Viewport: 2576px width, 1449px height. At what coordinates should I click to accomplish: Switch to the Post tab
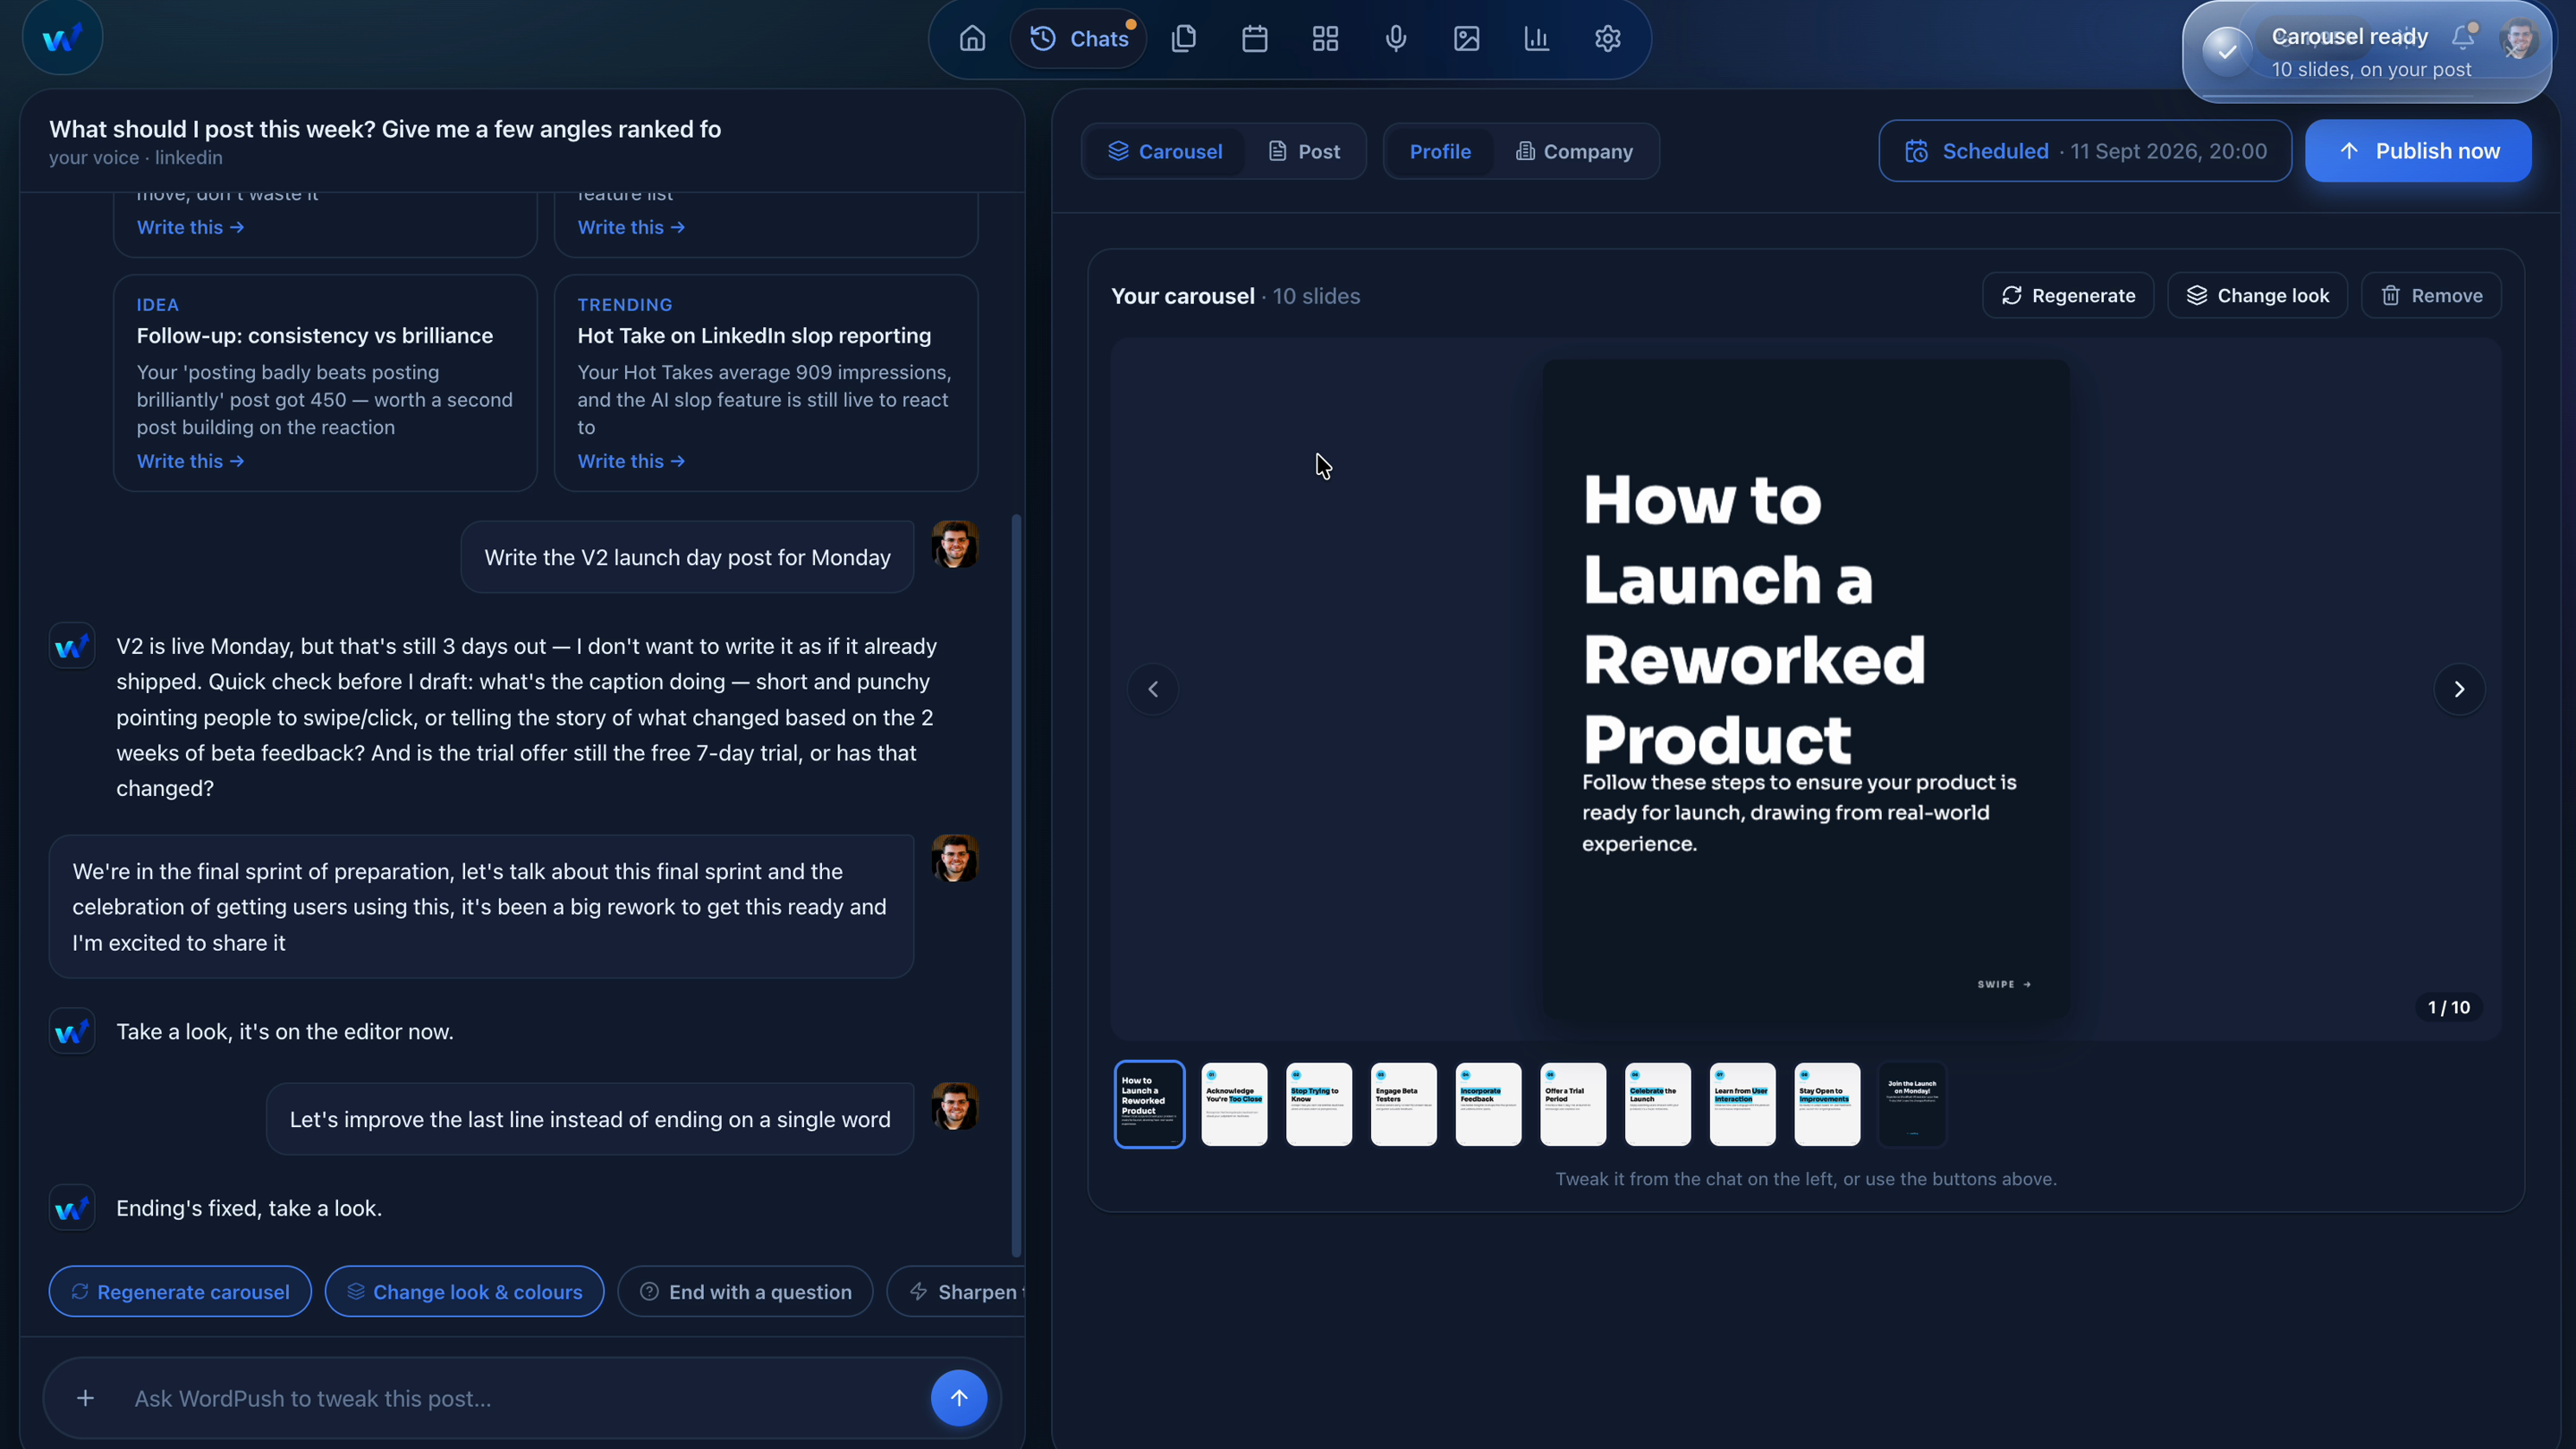pos(1304,151)
